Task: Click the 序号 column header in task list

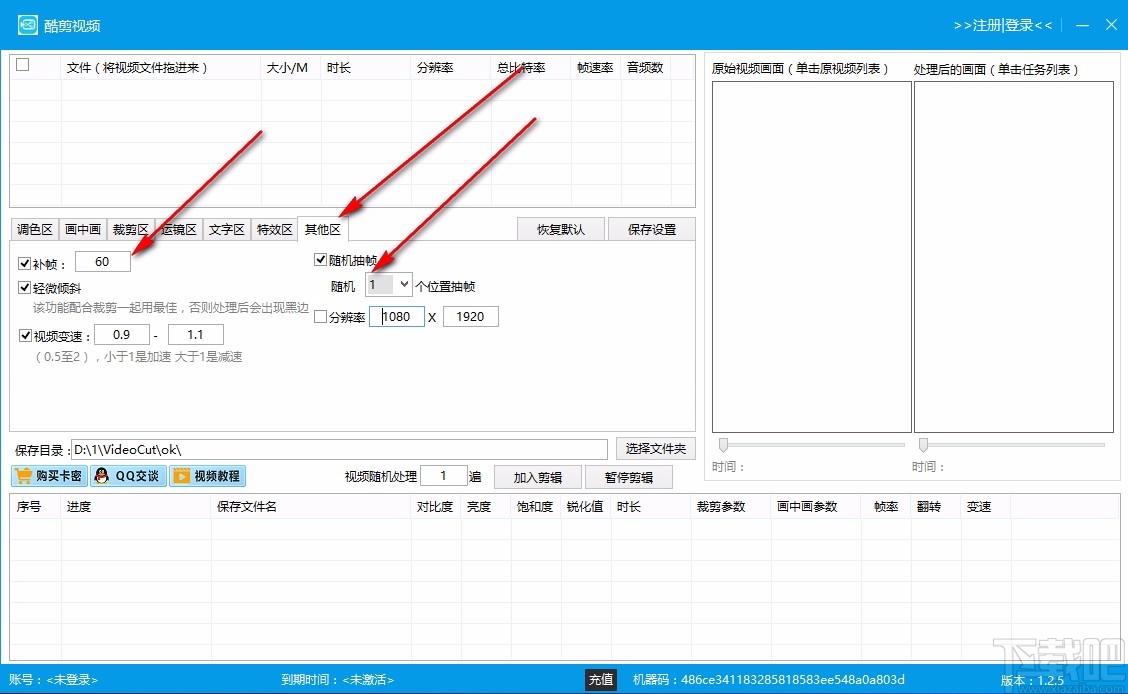Action: click(36, 506)
